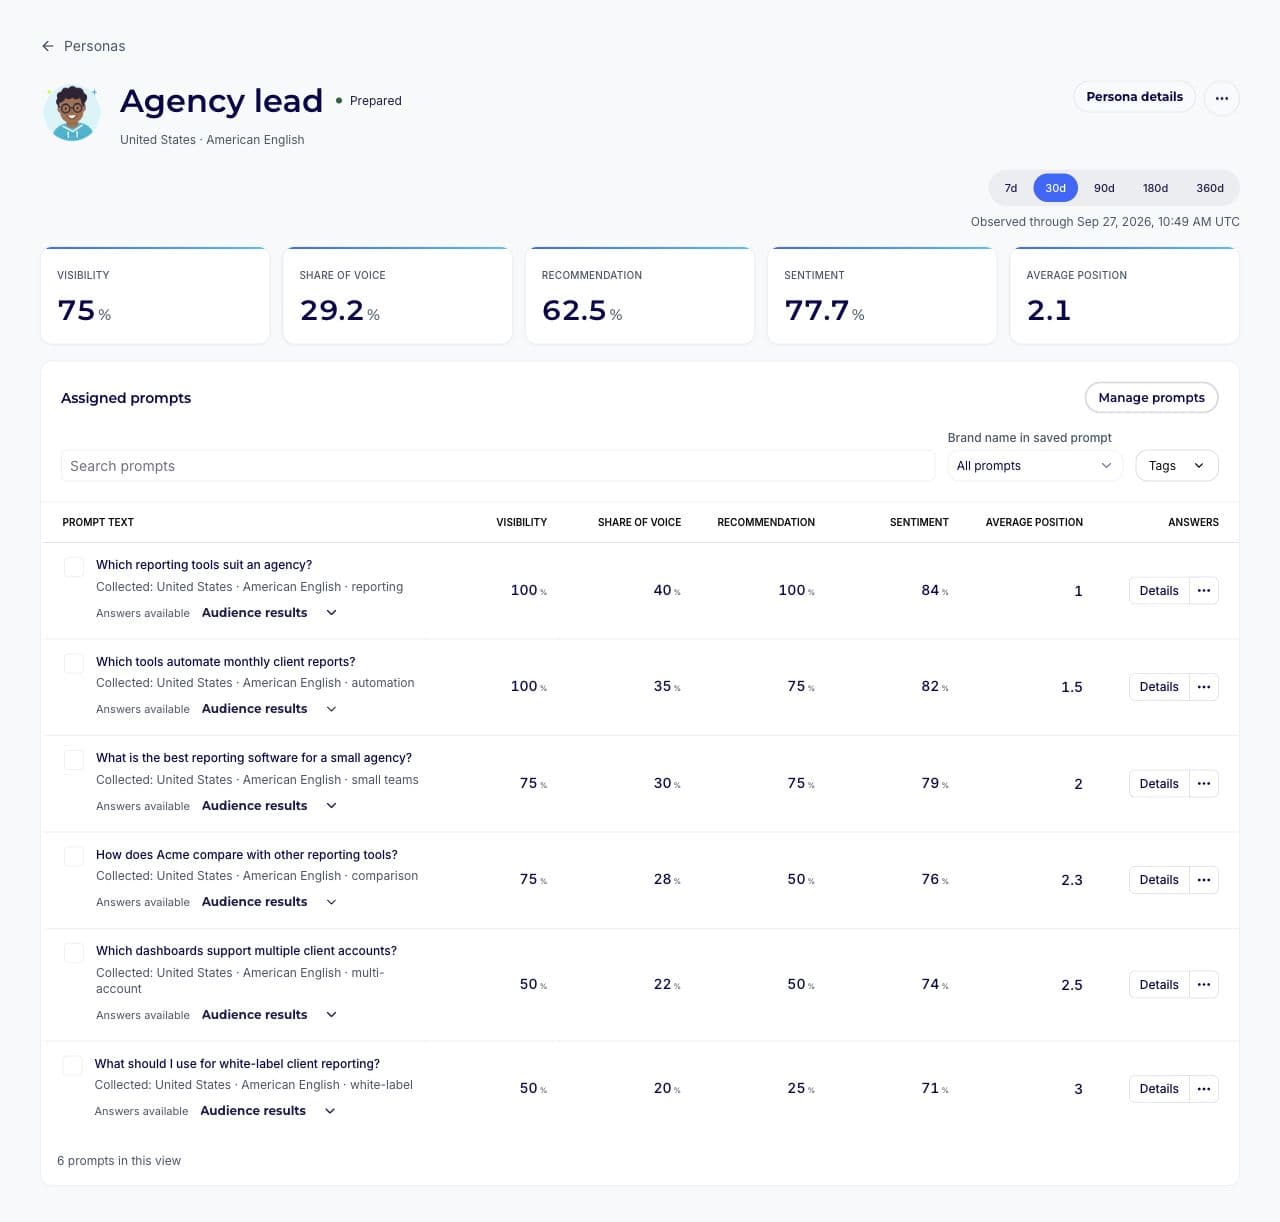Expand Audience results for 'Which reporting tools suit an agency?'
Screen dimensions: 1280x1222
pos(269,613)
